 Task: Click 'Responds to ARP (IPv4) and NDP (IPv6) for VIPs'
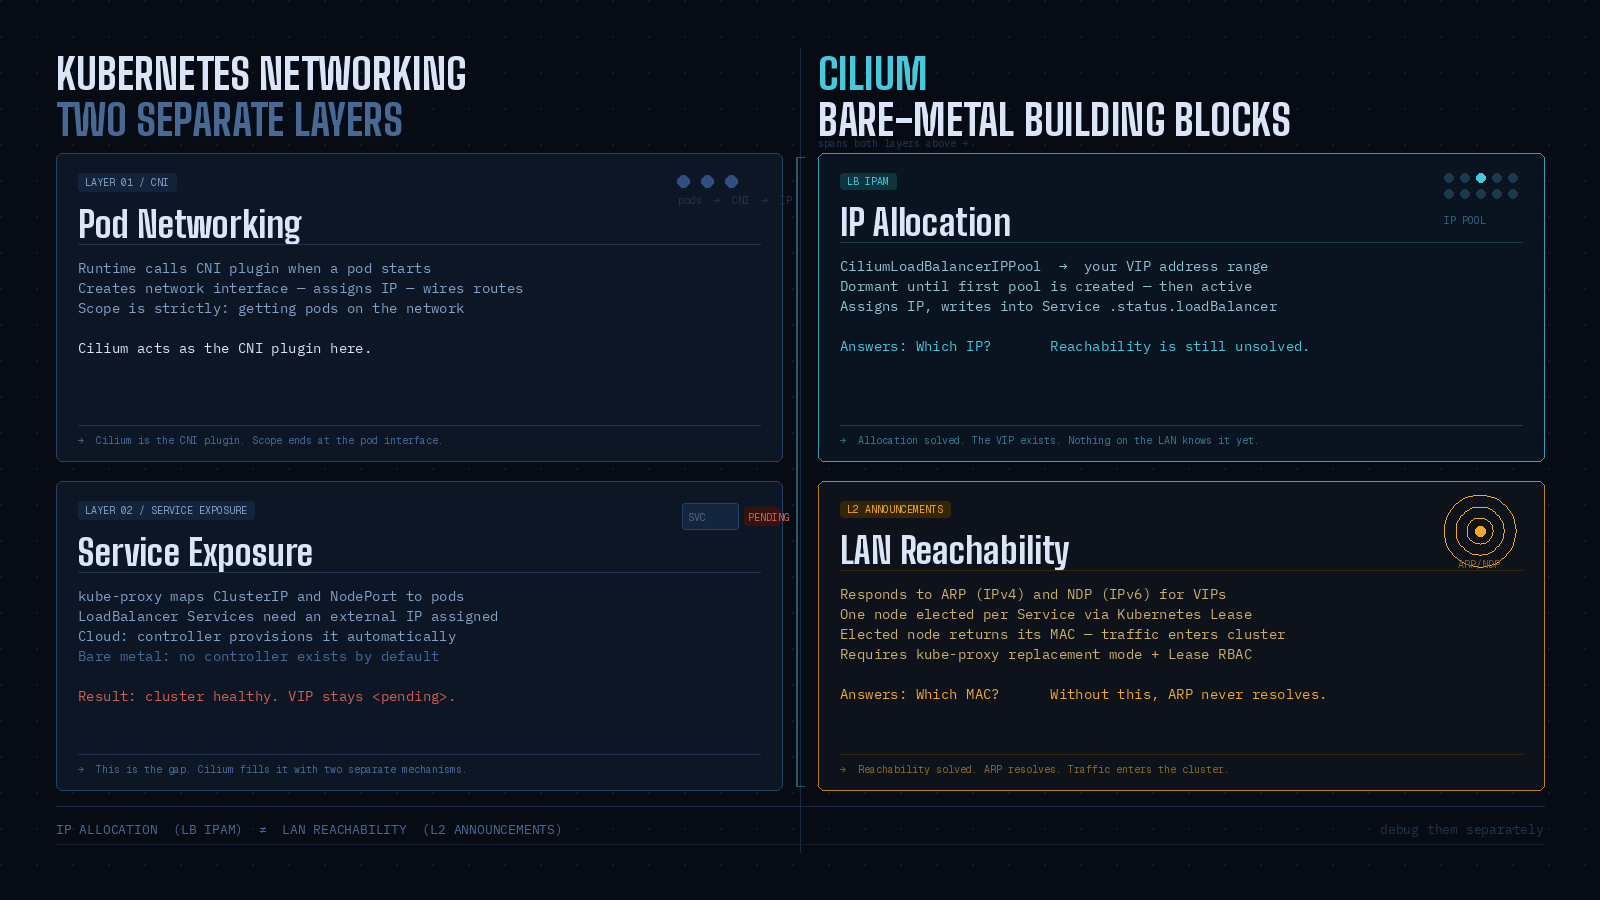1033,594
